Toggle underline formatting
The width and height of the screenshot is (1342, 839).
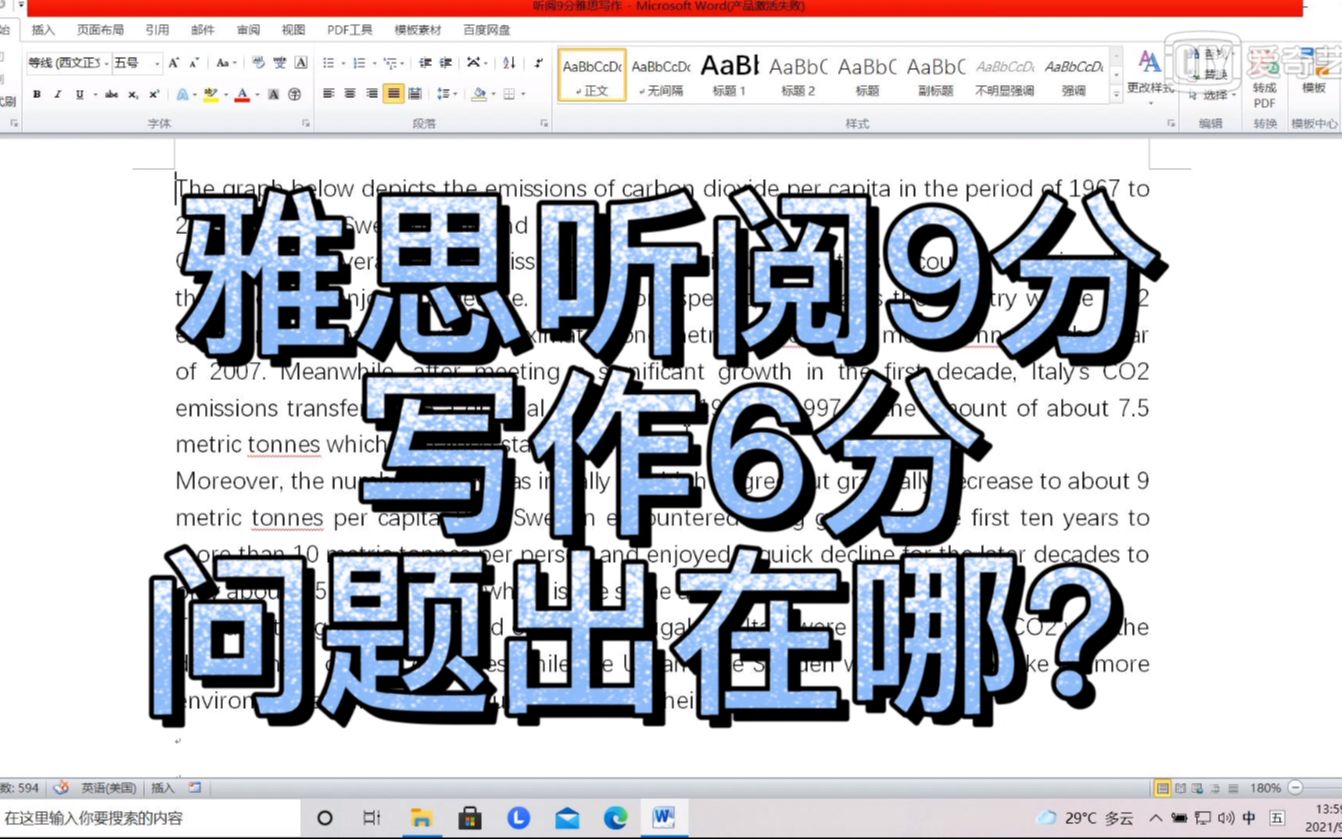(79, 94)
